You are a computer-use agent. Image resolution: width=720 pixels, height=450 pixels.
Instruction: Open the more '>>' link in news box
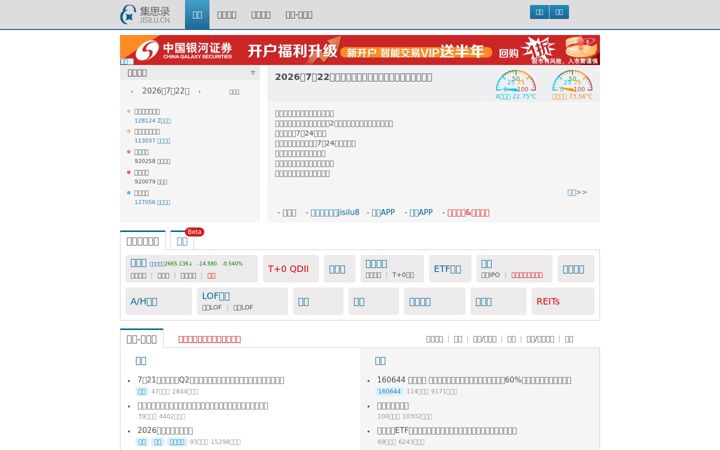click(x=577, y=192)
